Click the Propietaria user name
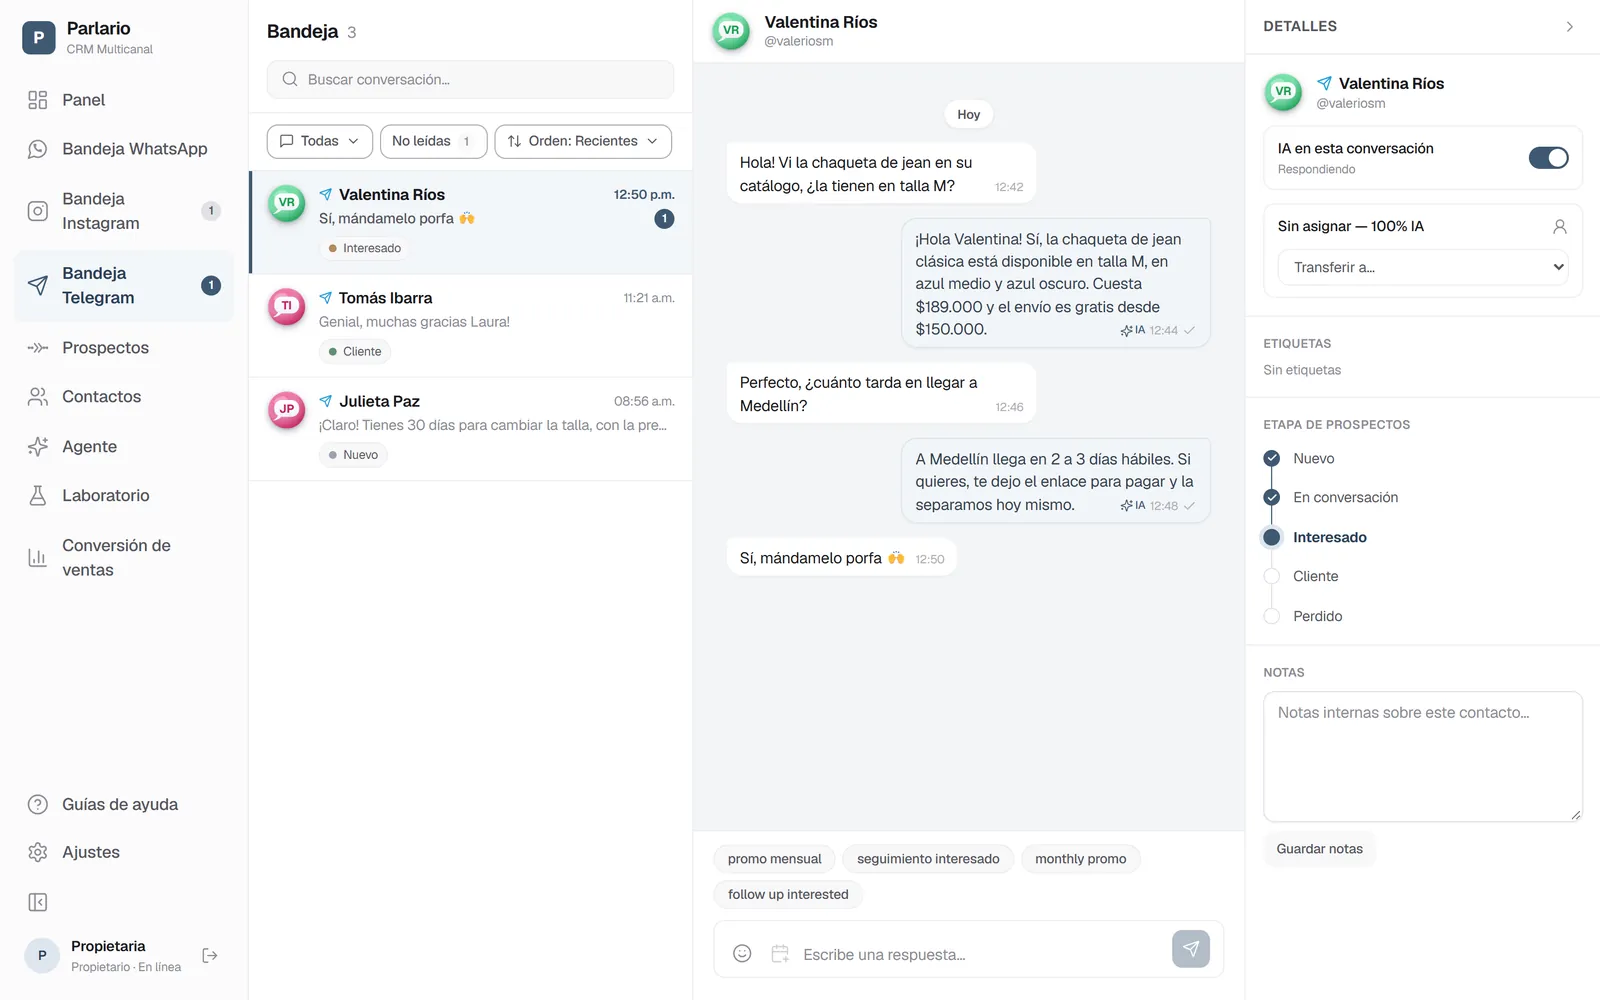Screen dimensions: 1600x1000 pyautogui.click(x=108, y=946)
